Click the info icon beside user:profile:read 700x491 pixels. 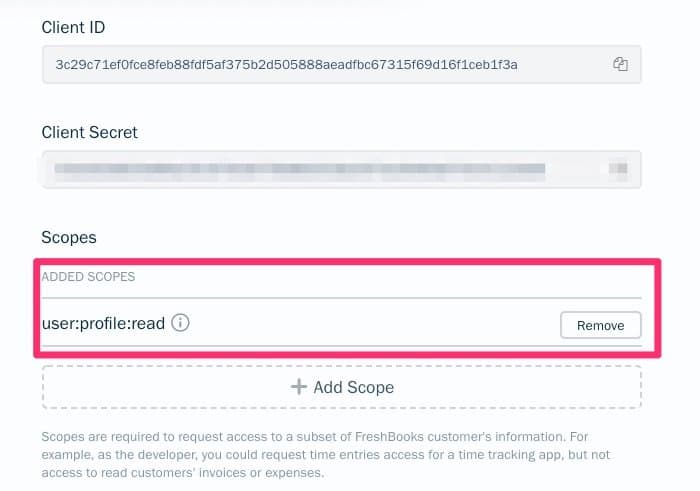pos(181,324)
